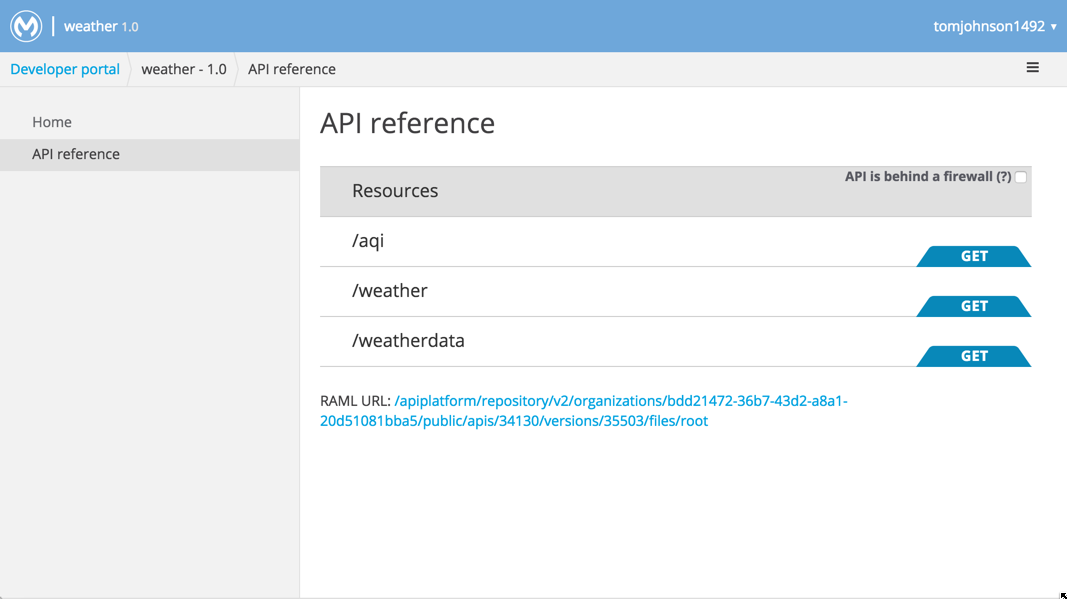Click the MuleSoft logo icon
1067x599 pixels.
pyautogui.click(x=24, y=25)
